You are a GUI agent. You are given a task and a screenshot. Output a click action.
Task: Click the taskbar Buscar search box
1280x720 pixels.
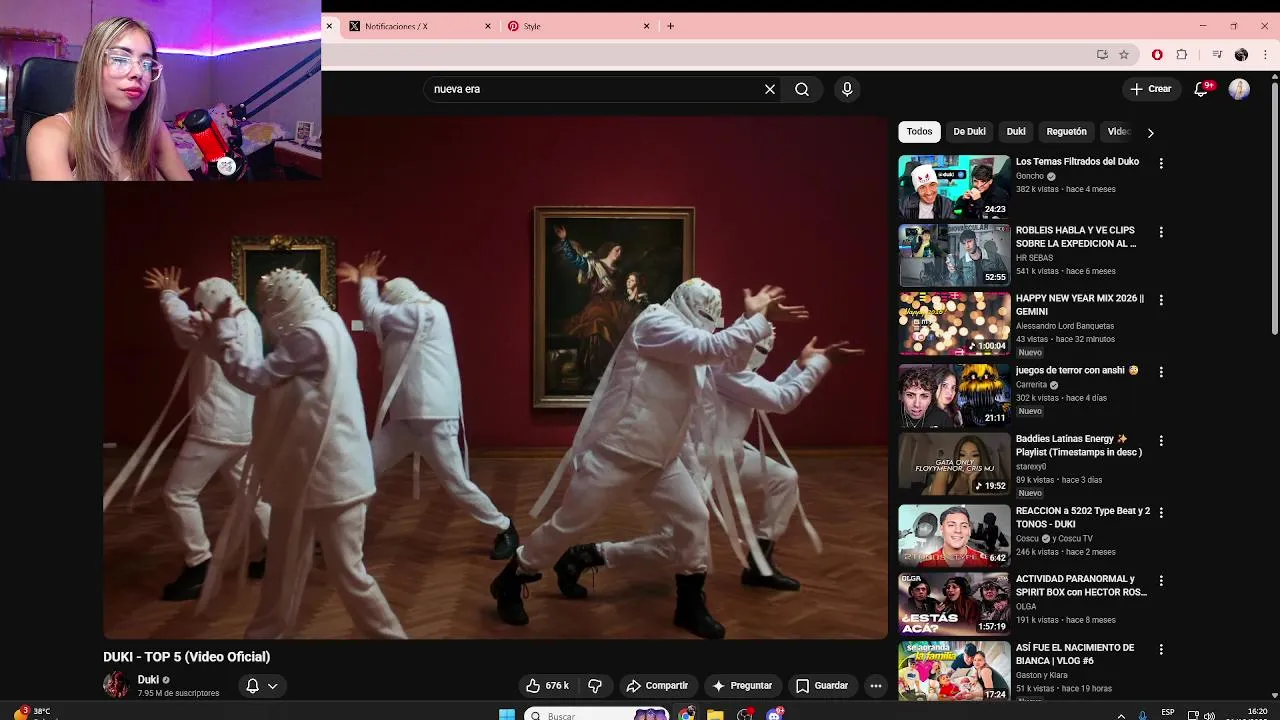click(x=596, y=714)
